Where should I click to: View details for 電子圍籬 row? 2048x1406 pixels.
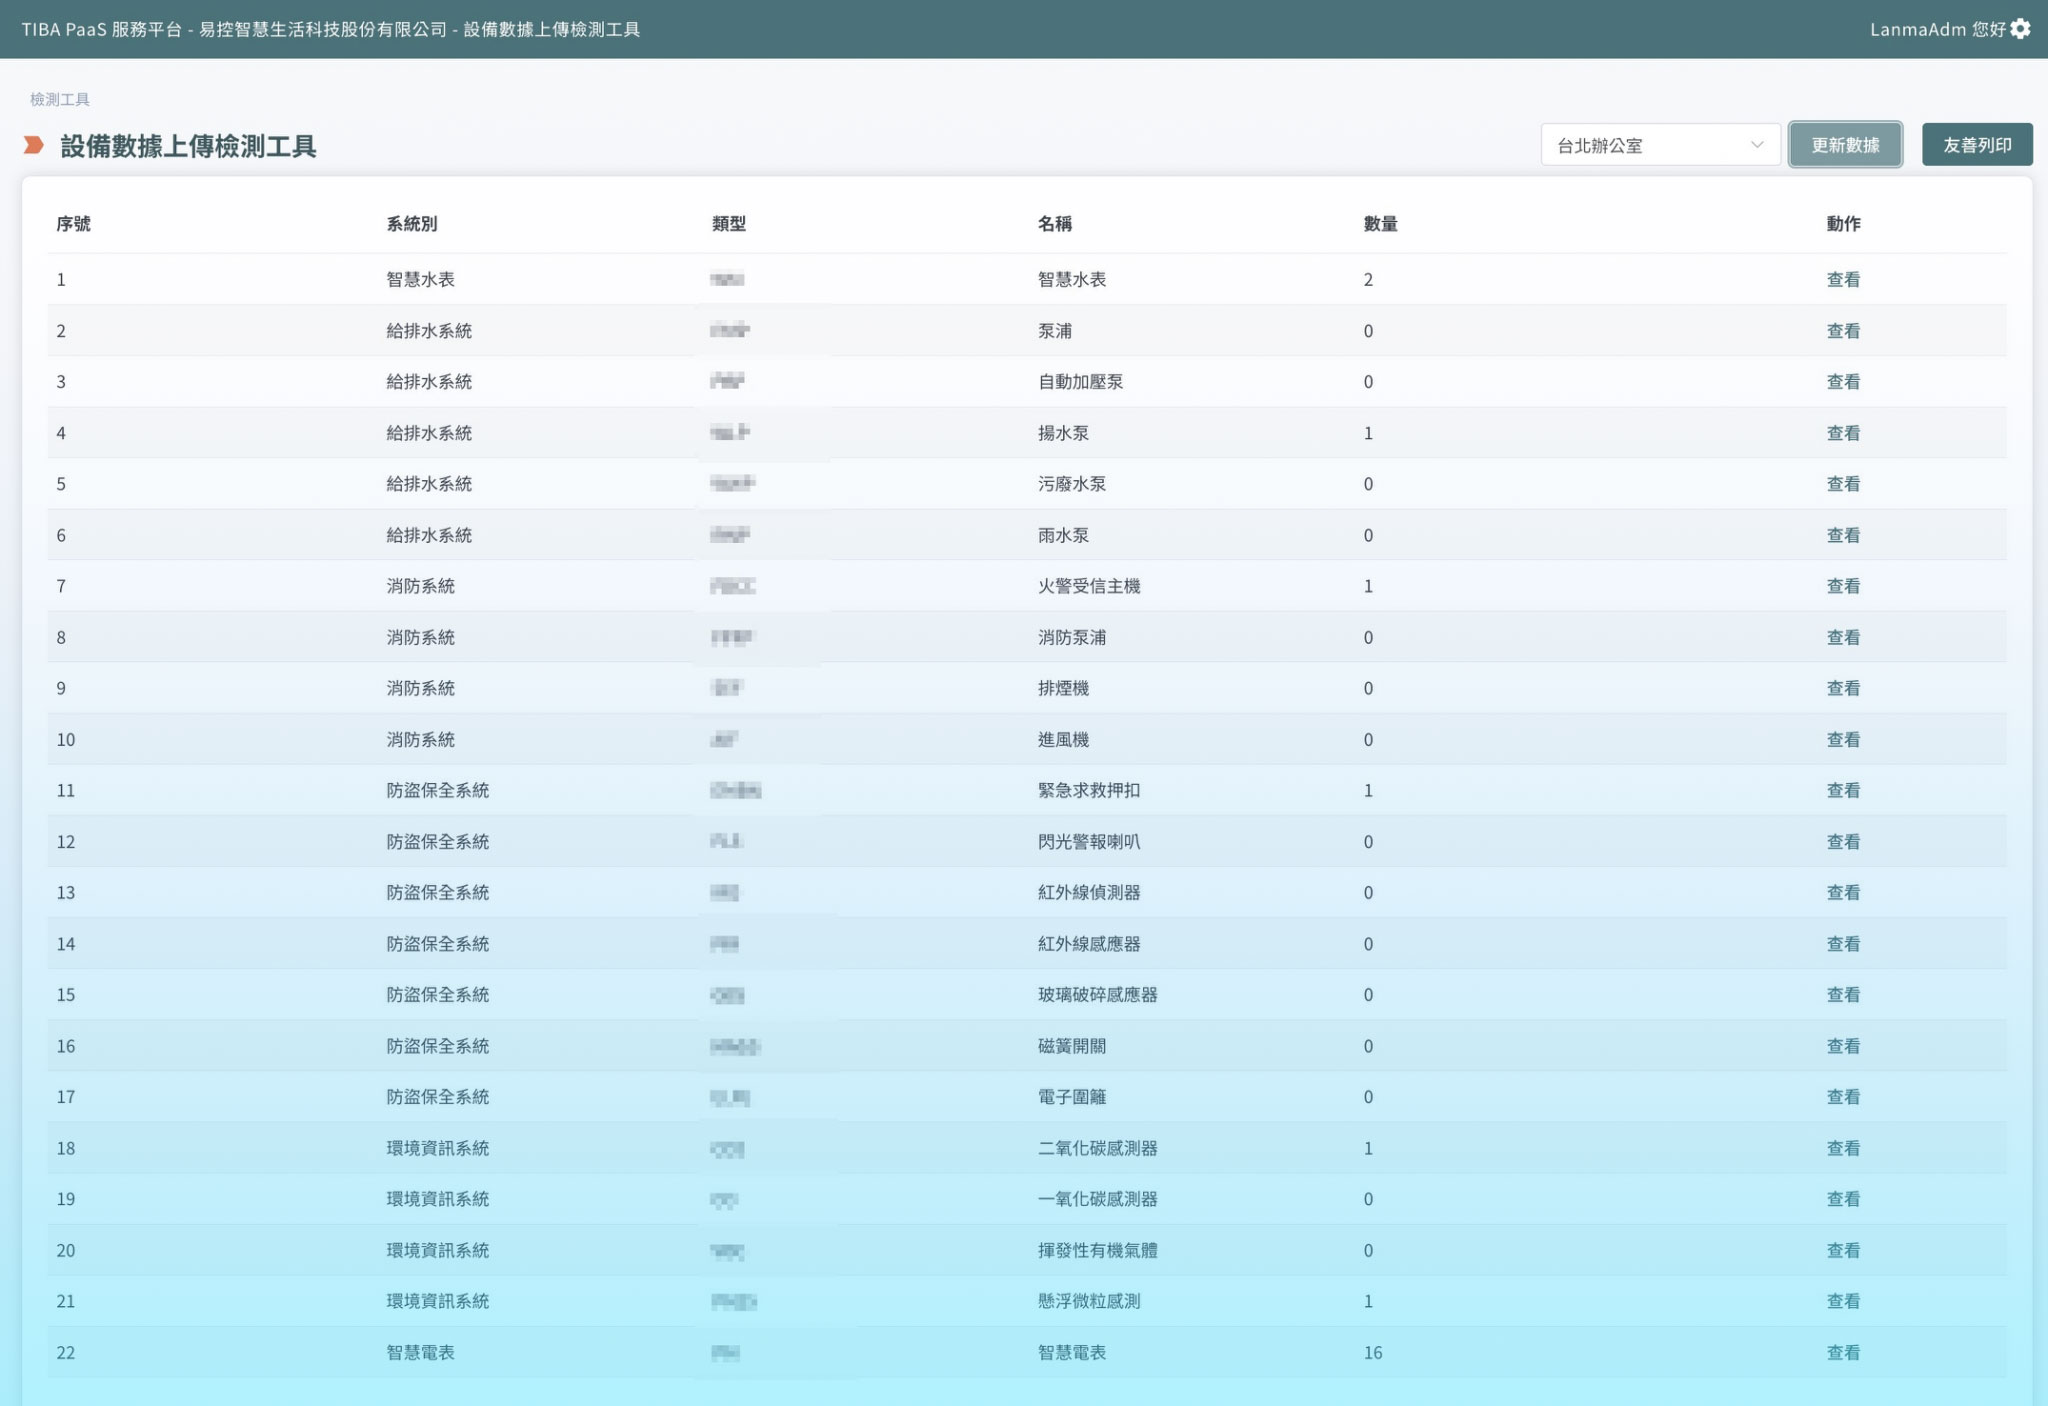[1842, 1097]
